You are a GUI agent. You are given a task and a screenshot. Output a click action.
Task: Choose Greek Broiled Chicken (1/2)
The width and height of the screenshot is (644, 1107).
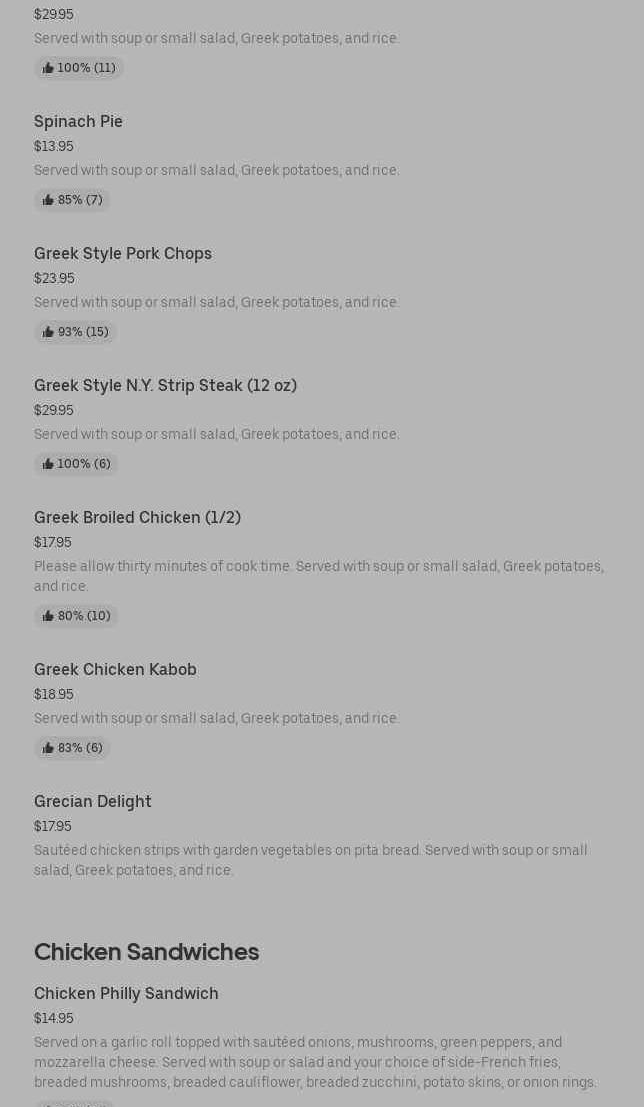tap(137, 517)
